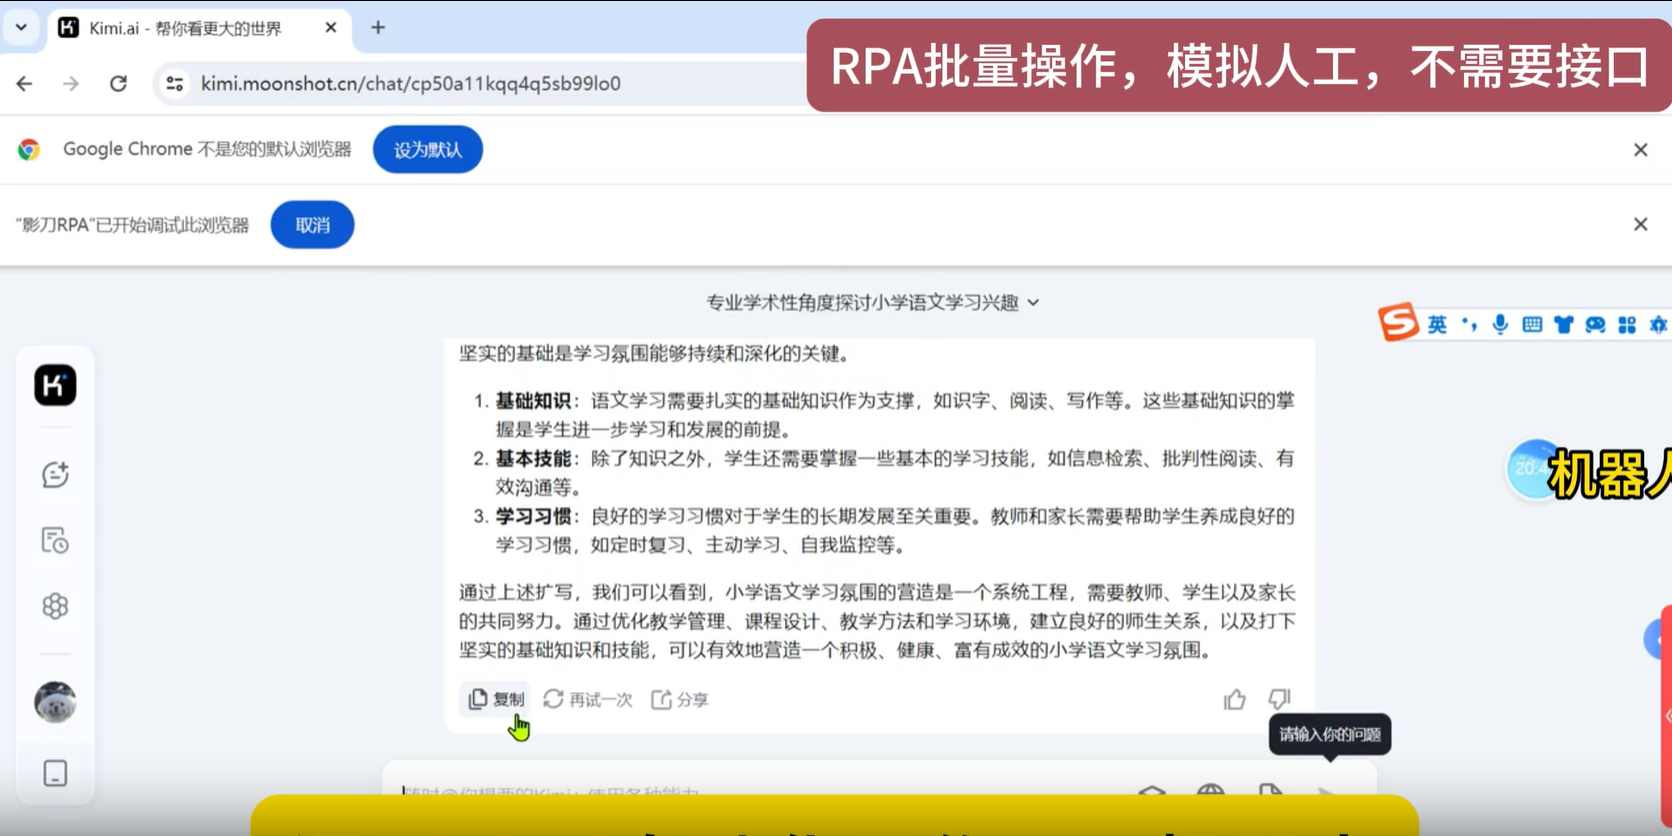The image size is (1672, 836).
Task: Toggle thumbs down on the response
Action: click(1279, 699)
